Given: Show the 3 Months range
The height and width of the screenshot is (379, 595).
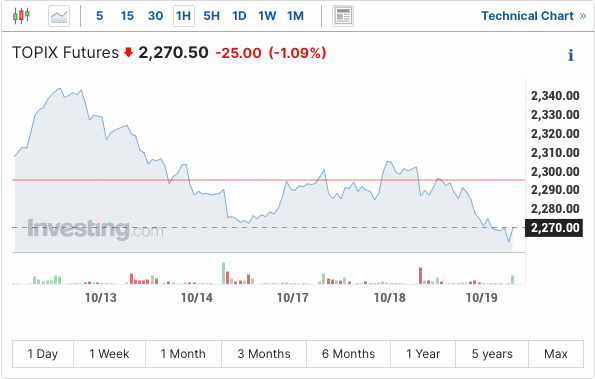Looking at the screenshot, I should (x=264, y=354).
